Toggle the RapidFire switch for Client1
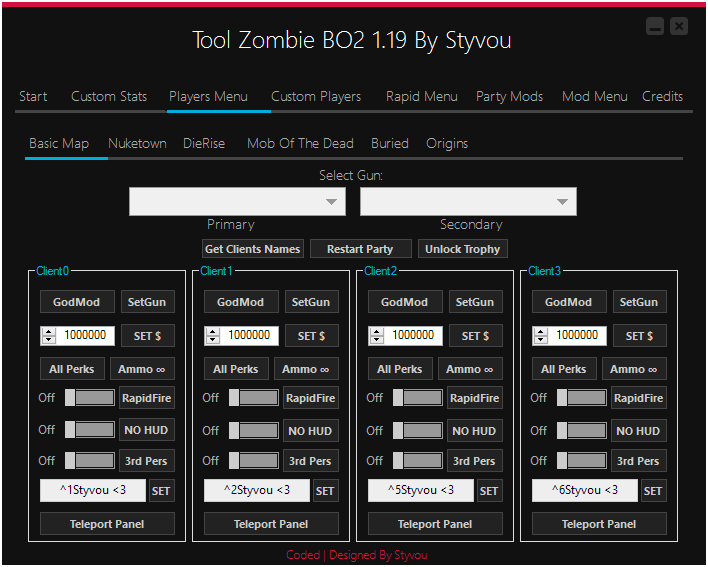This screenshot has height=567, width=708. coord(254,398)
